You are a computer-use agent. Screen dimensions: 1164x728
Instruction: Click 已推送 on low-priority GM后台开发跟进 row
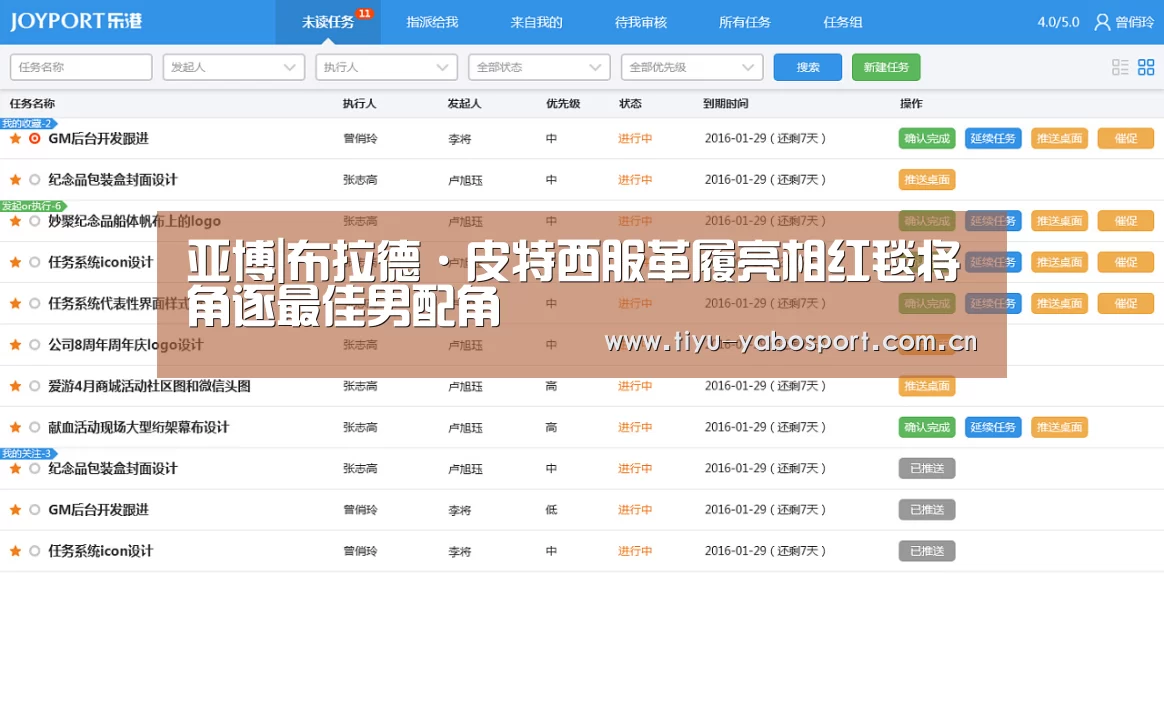tap(926, 510)
